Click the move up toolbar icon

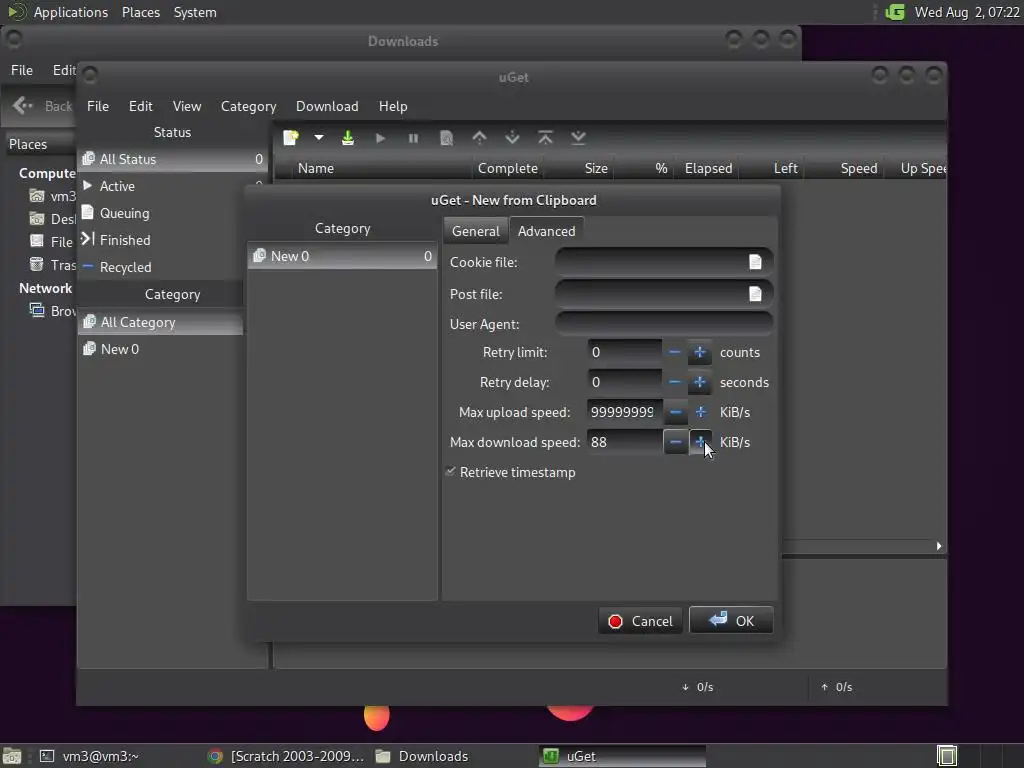(x=479, y=138)
